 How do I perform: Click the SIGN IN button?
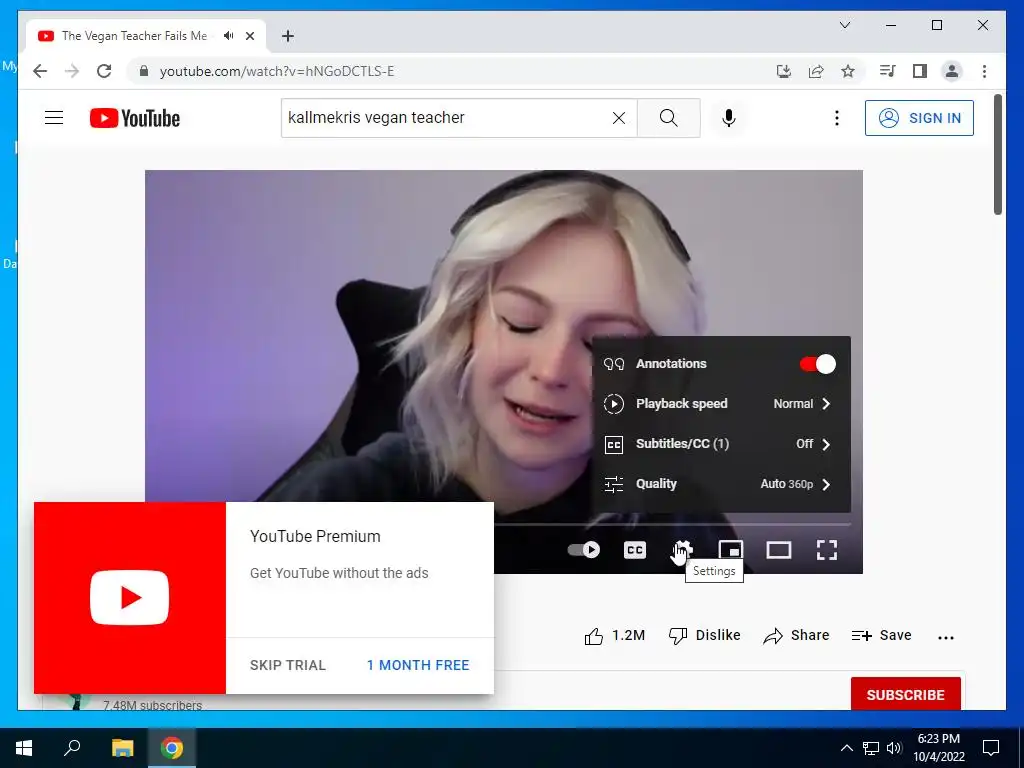[919, 118]
